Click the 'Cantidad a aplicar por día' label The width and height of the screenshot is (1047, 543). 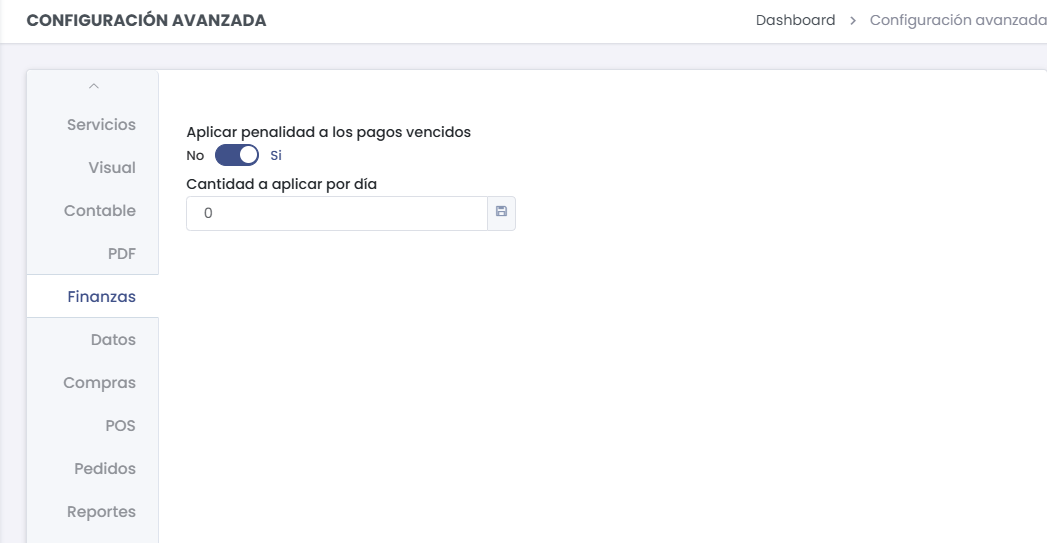click(281, 184)
